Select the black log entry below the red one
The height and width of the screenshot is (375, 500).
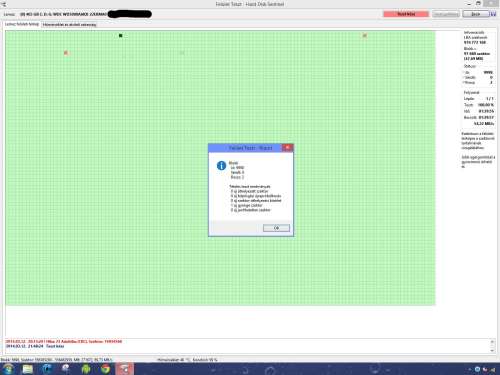pos(35,346)
